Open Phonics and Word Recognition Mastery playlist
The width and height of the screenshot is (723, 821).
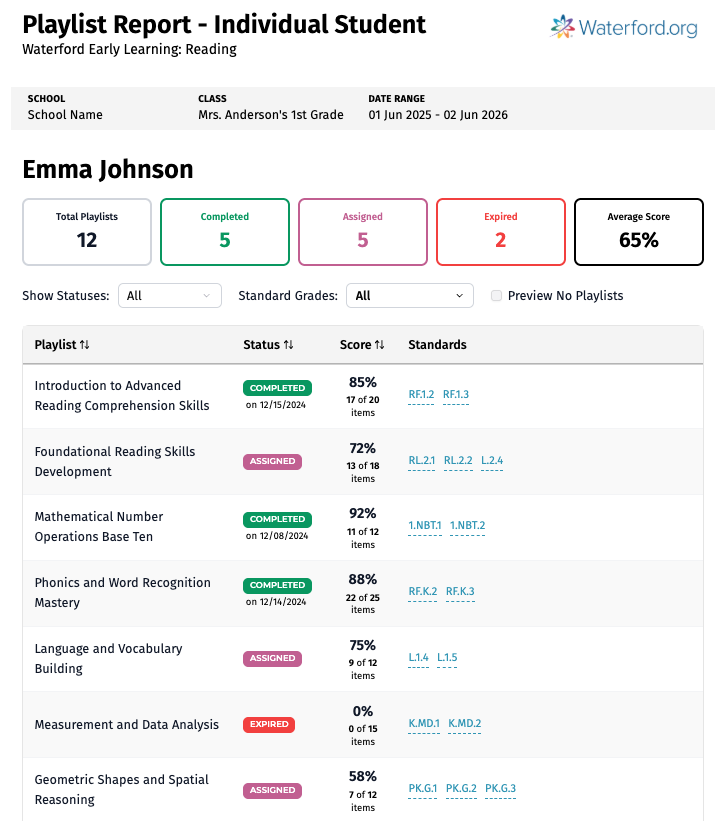click(122, 592)
